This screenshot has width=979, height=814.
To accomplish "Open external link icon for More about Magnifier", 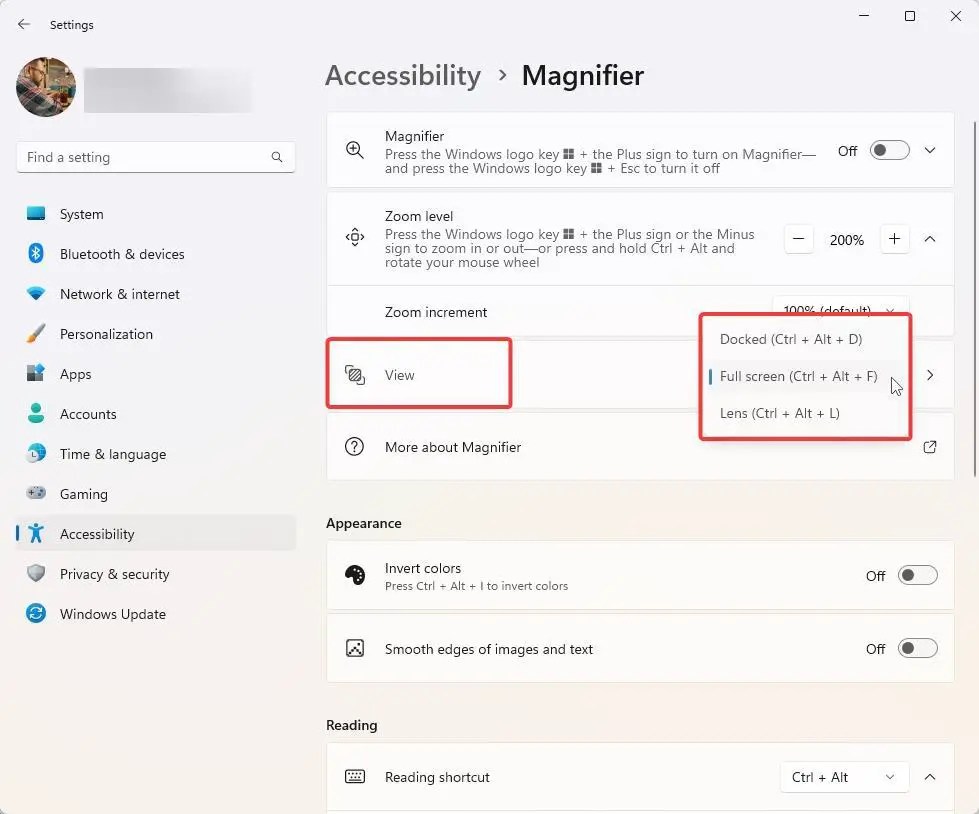I will tap(930, 447).
